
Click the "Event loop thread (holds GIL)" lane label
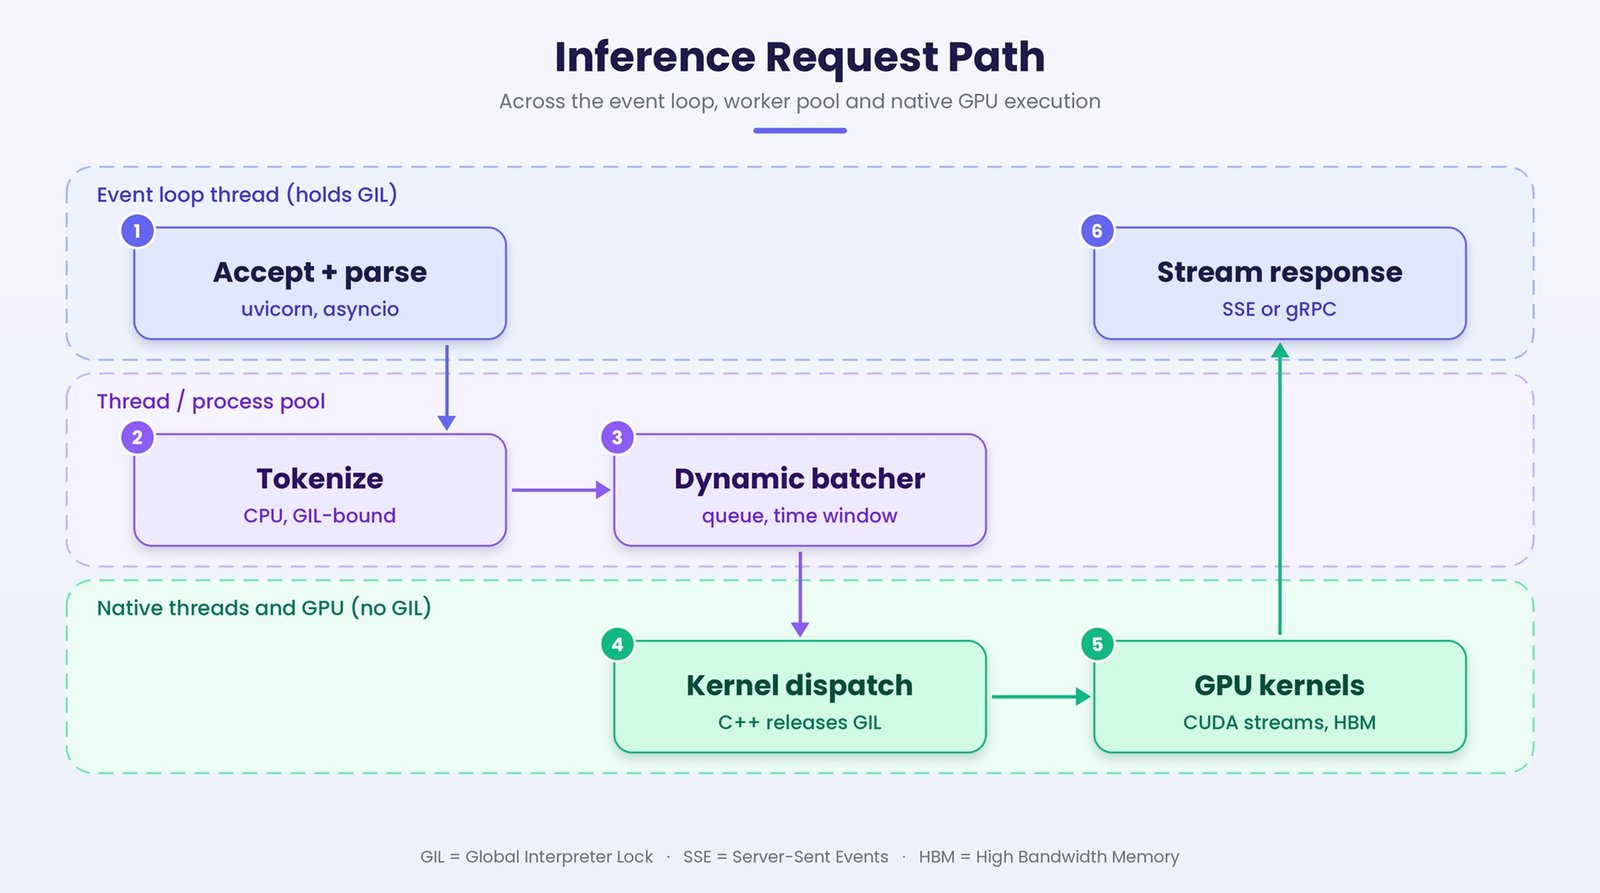pos(247,194)
